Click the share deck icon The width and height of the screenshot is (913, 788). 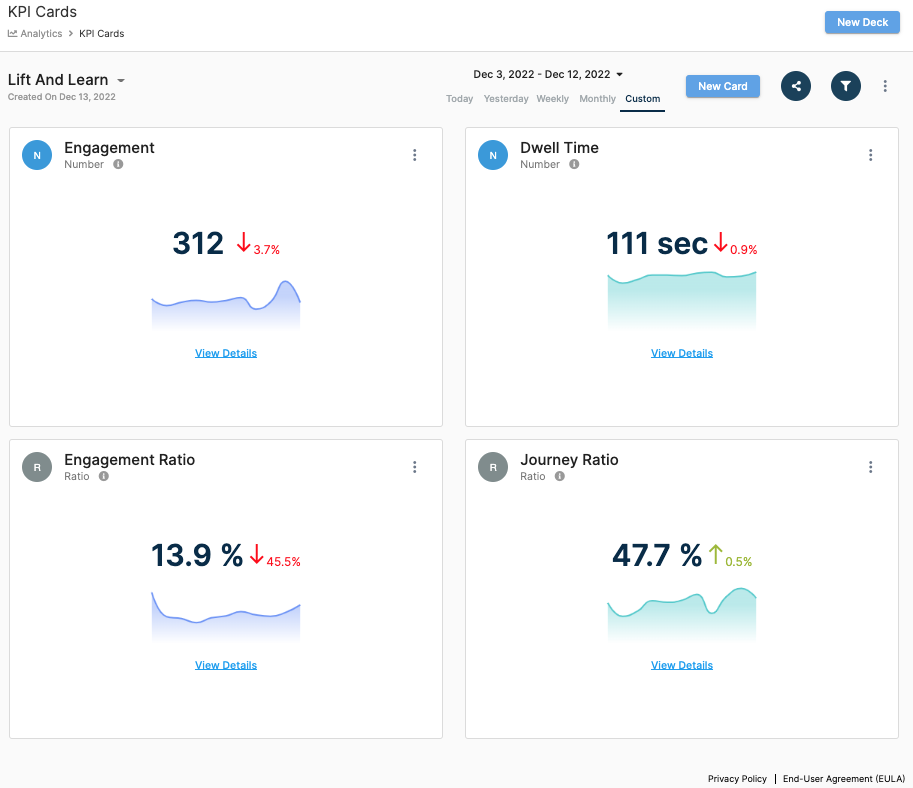point(795,86)
